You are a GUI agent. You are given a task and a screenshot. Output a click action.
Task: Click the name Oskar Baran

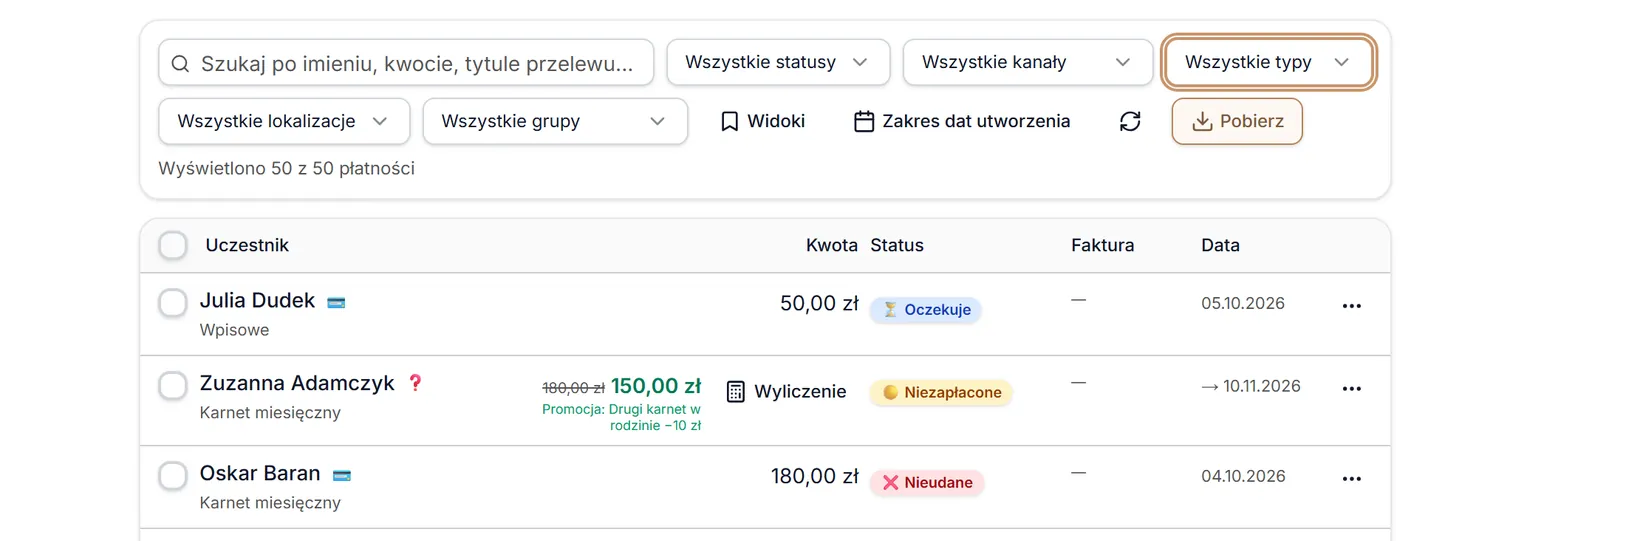(x=260, y=473)
